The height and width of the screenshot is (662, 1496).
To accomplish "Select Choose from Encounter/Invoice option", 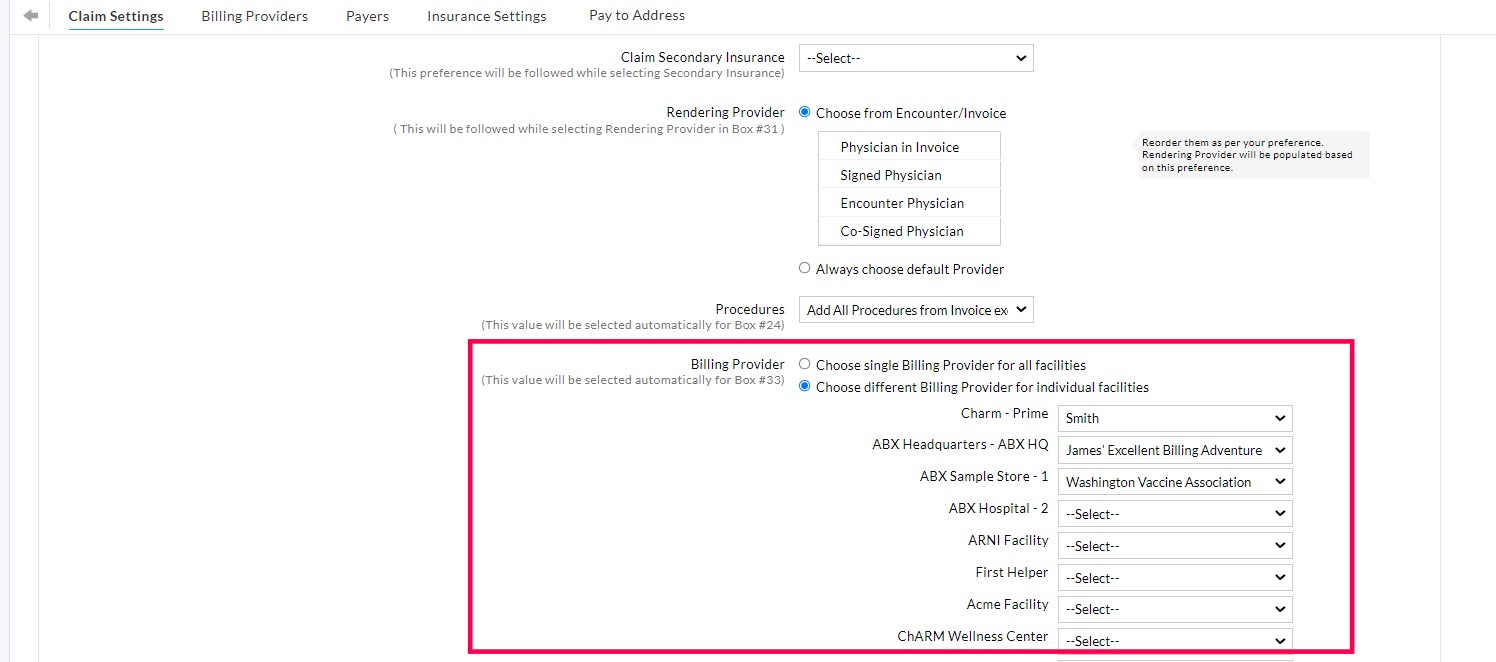I will [x=805, y=112].
